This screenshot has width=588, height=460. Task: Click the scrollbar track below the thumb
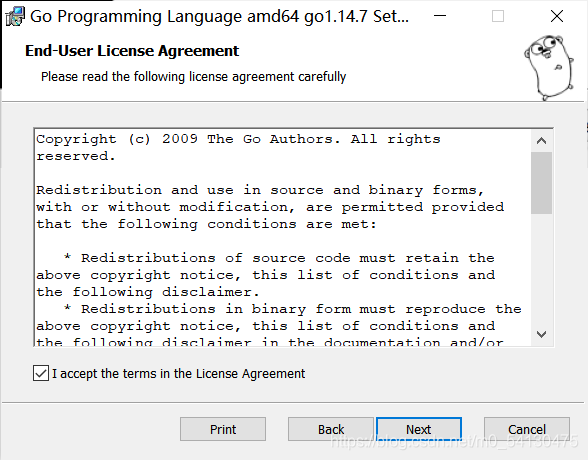[541, 268]
